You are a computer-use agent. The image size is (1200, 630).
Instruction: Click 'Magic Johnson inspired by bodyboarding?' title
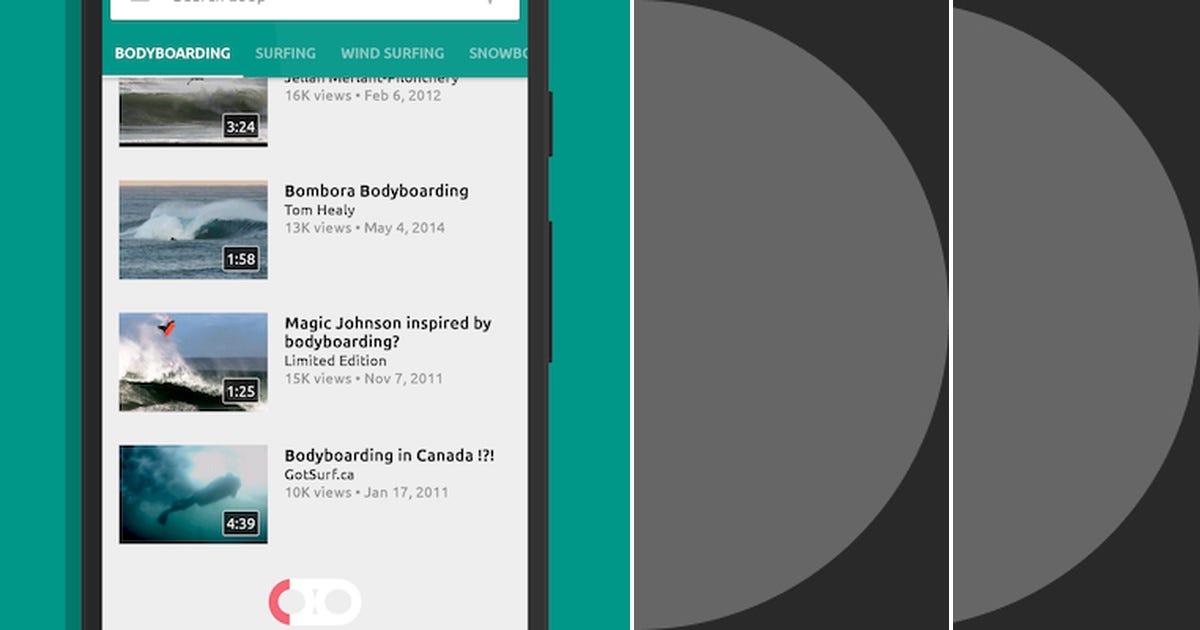[x=388, y=332]
